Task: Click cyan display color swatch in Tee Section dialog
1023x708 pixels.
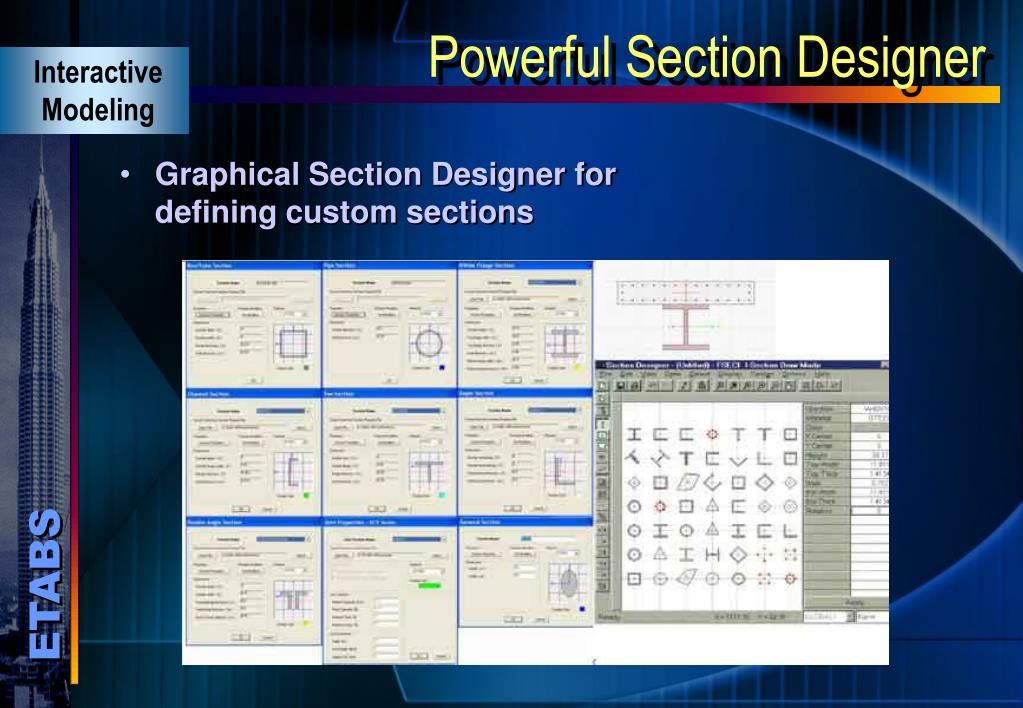Action: tap(442, 496)
